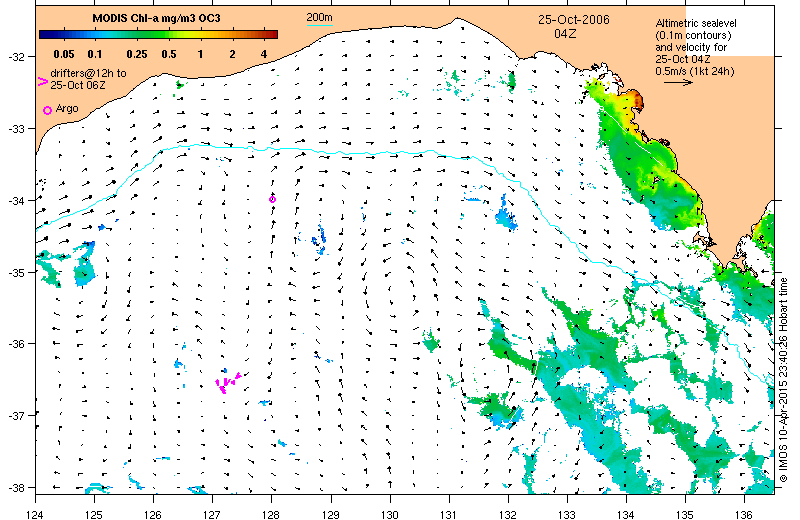The height and width of the screenshot is (520, 800).
Task: Click the cyan line sample under 200m label
Action: 319,25
